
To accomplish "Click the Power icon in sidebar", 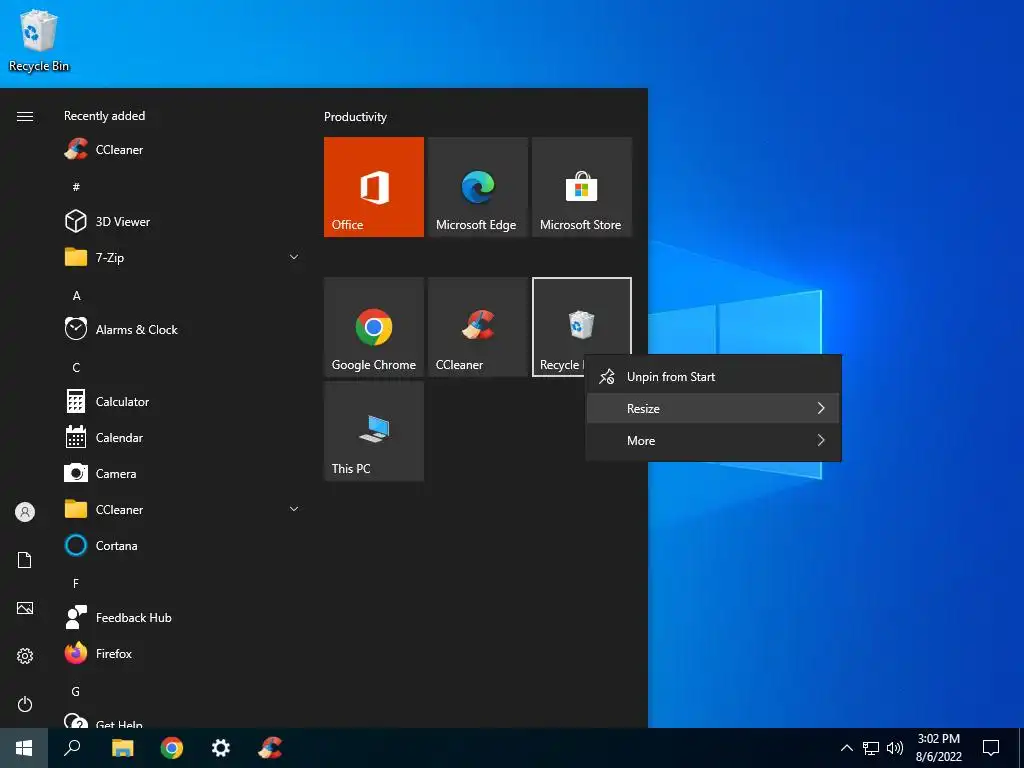I will pos(25,704).
